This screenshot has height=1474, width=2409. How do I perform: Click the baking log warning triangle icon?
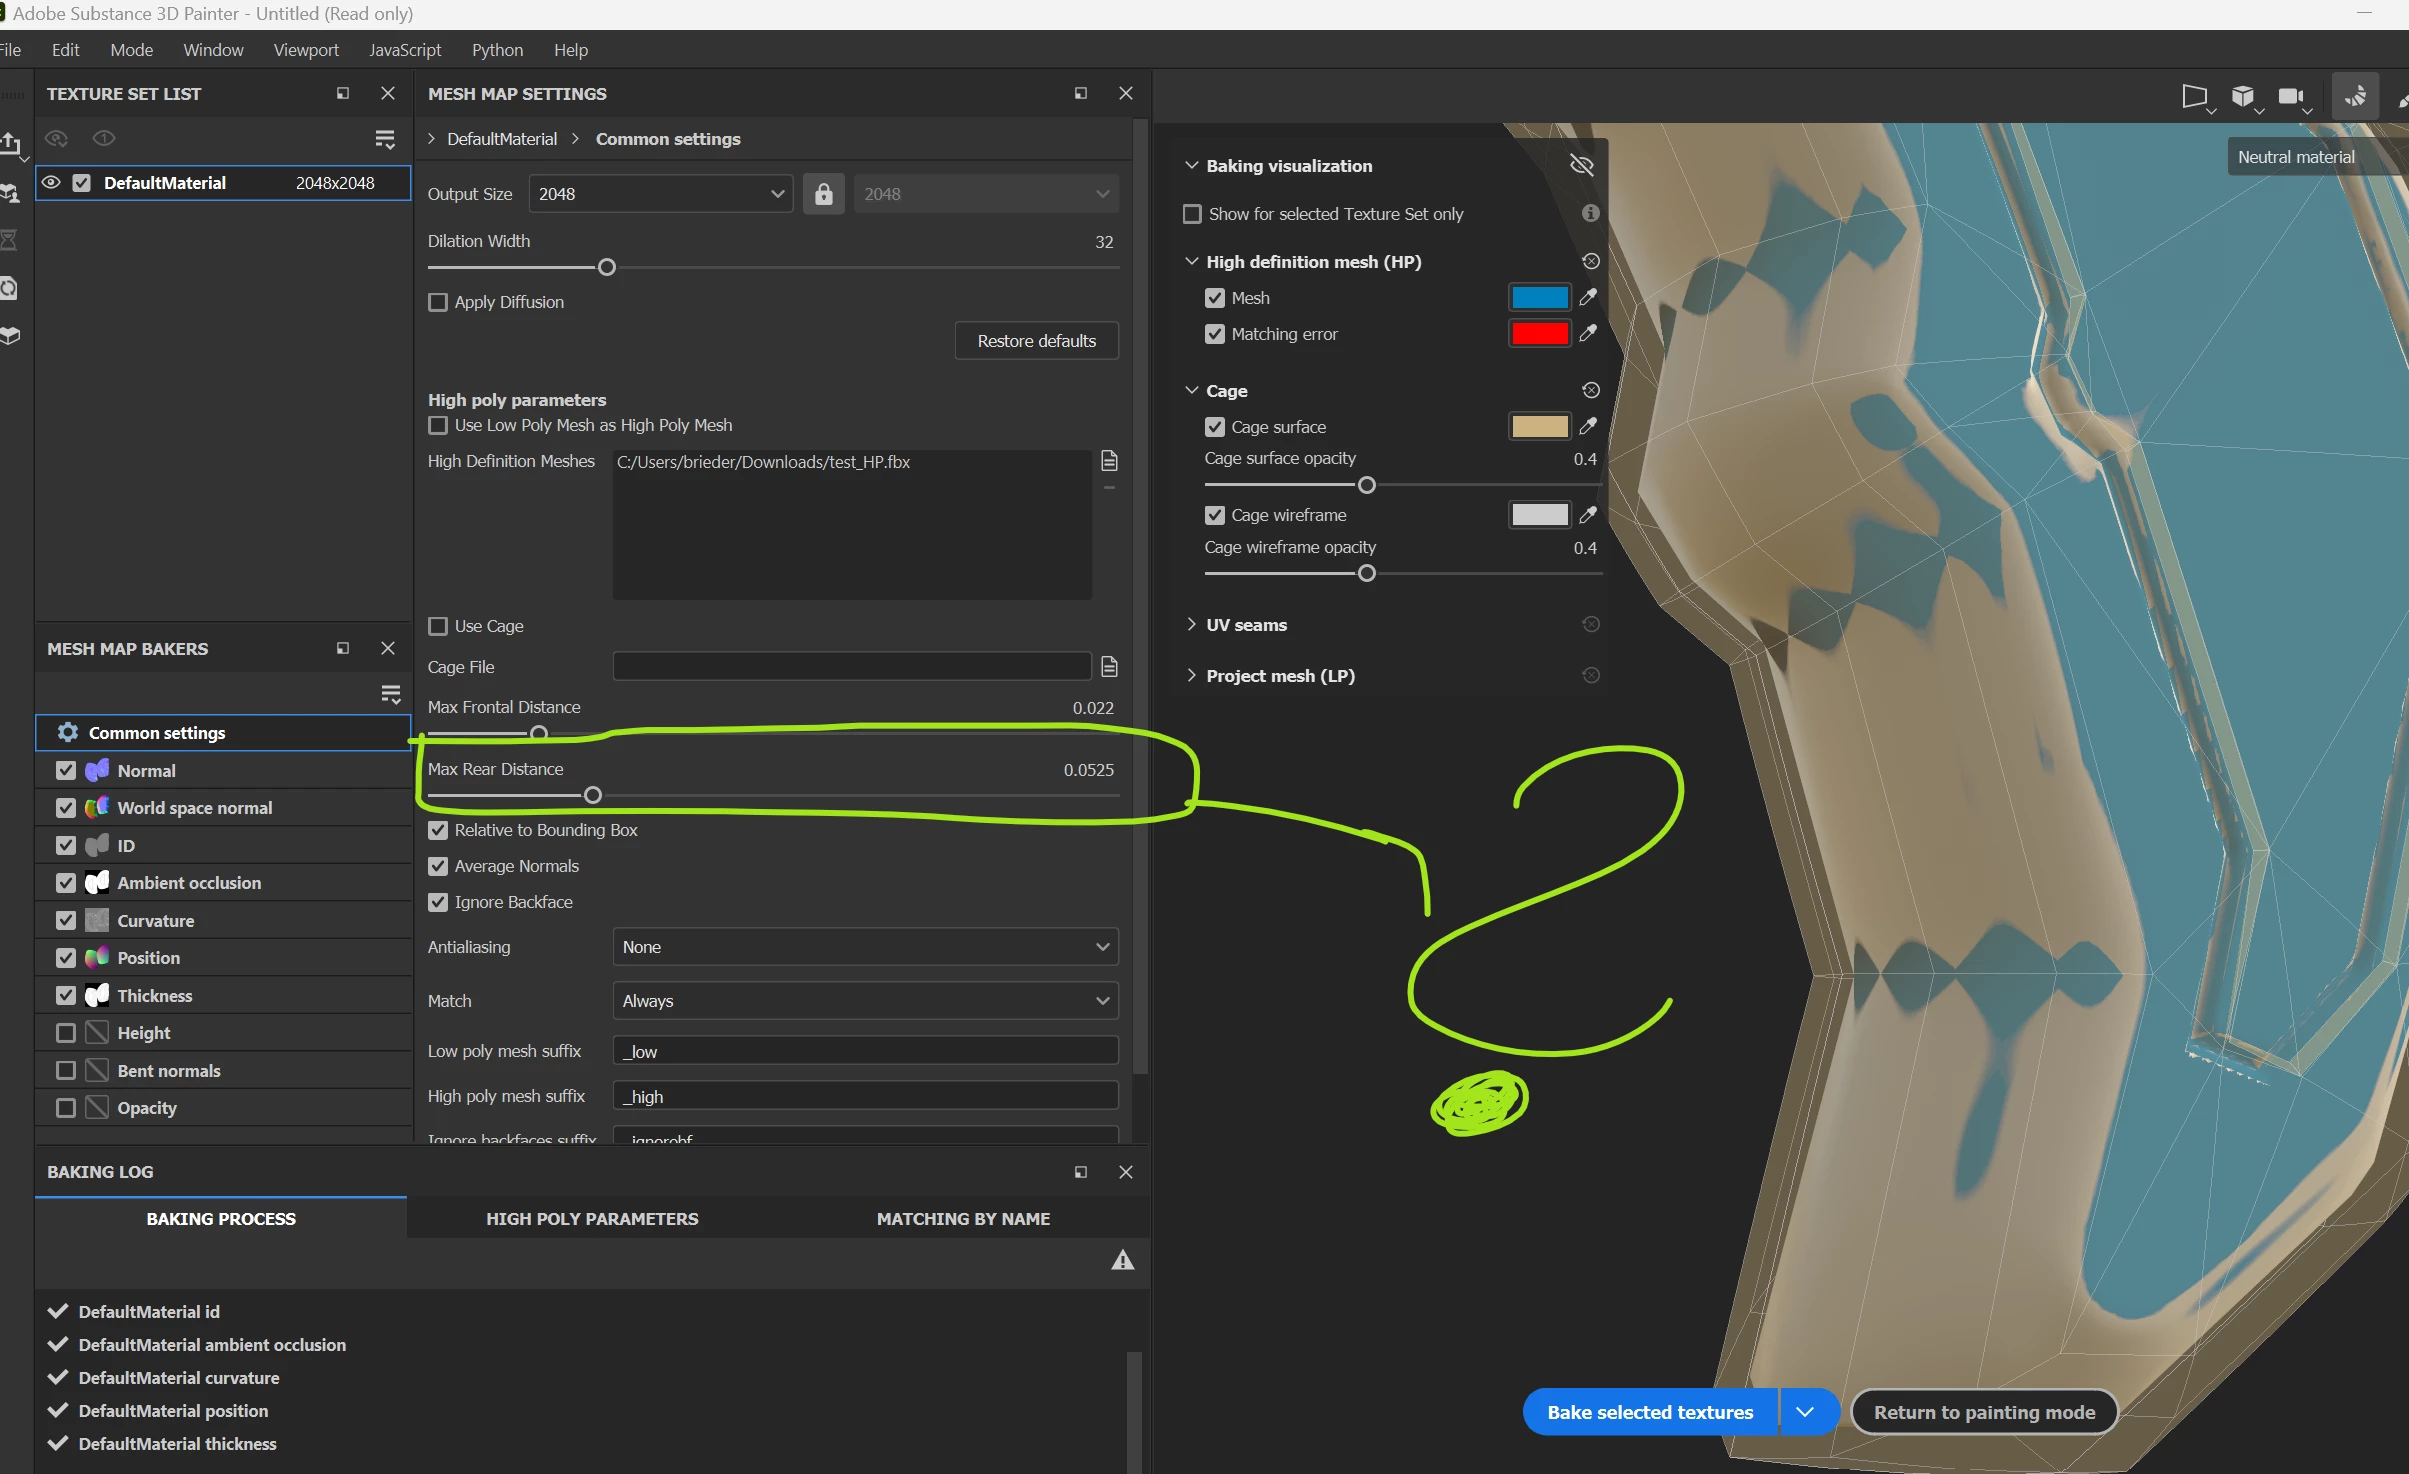click(1123, 1260)
